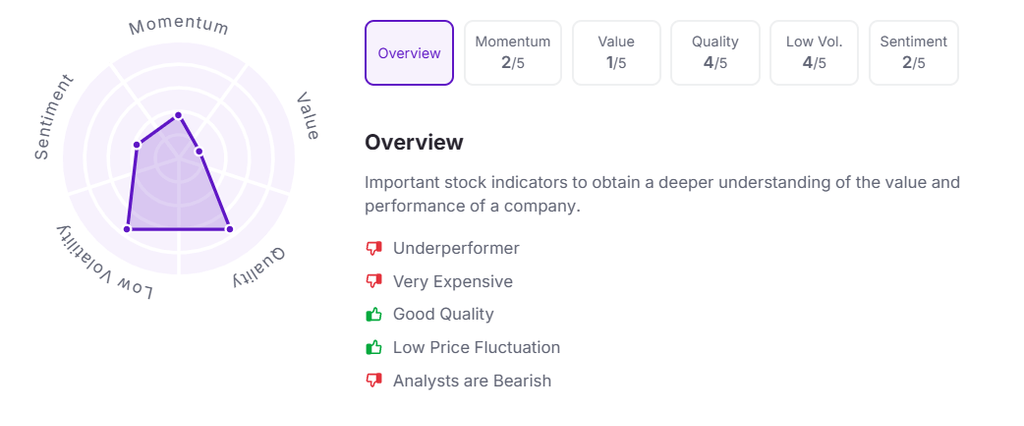Click the thumbs-down icon beside Underperformer
Screen dimensions: 1024x426
pyautogui.click(x=375, y=248)
